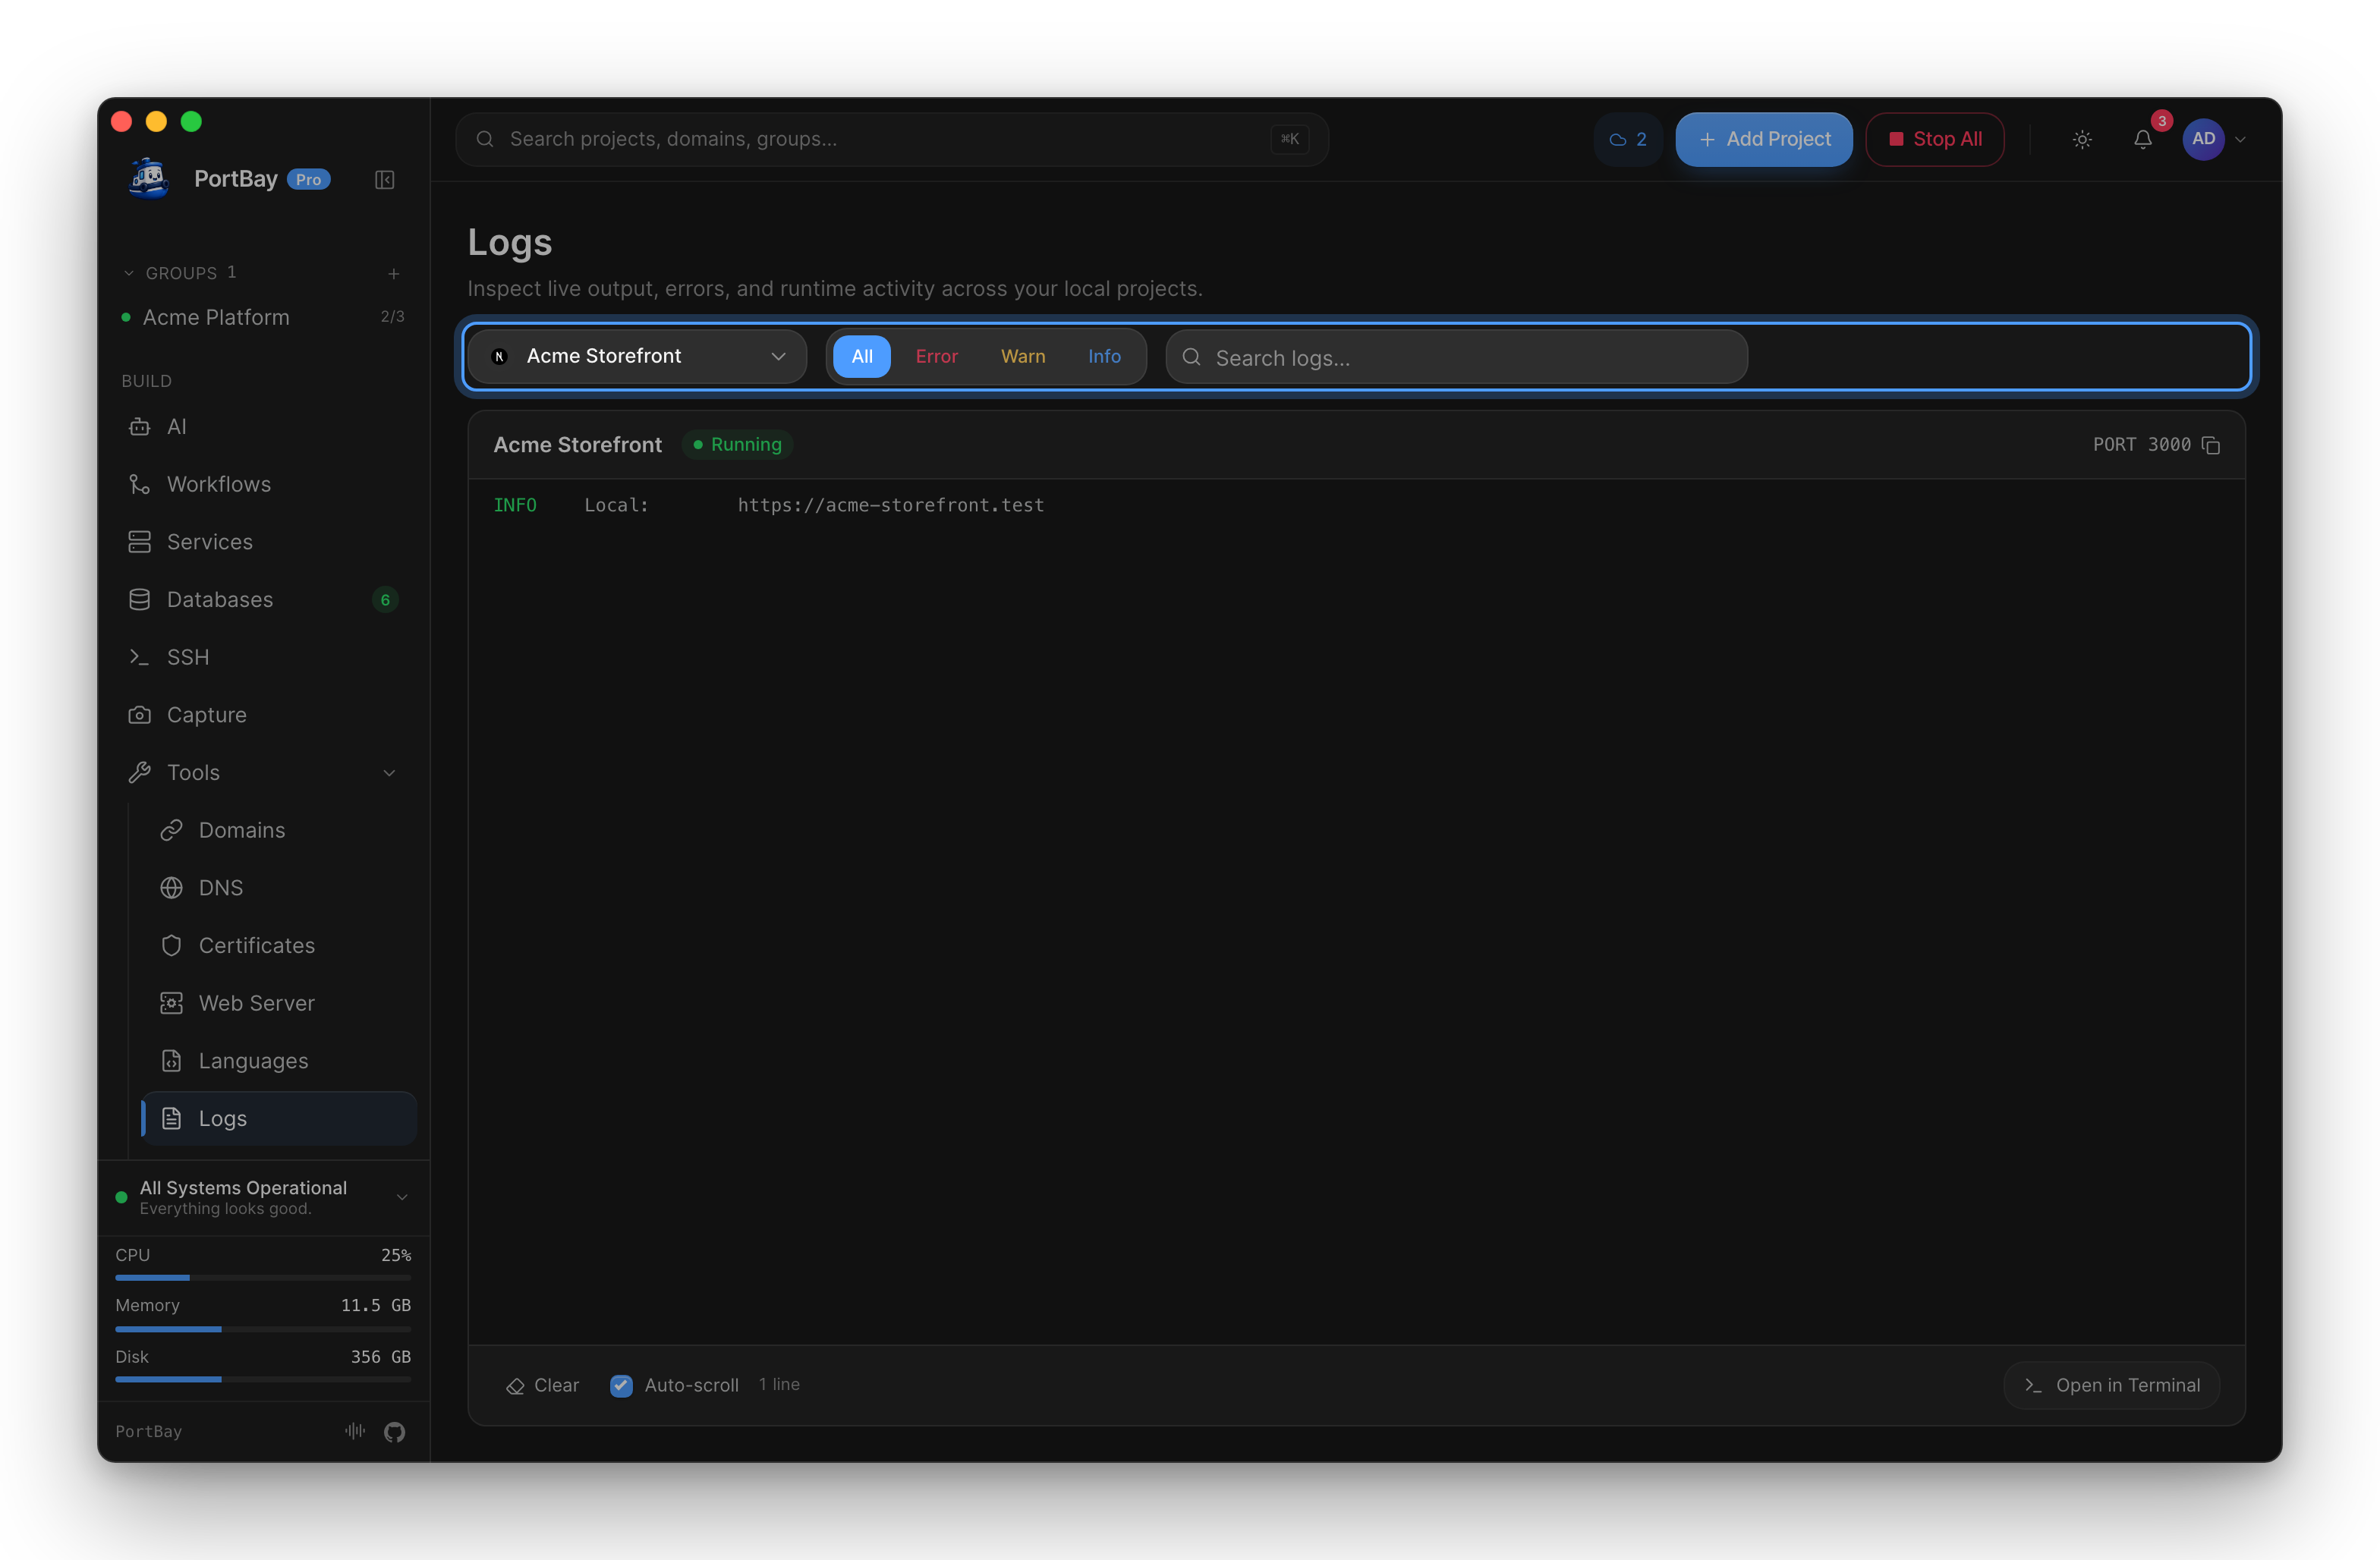Select the Acme Platform group
This screenshot has height=1560, width=2380.
point(264,317)
